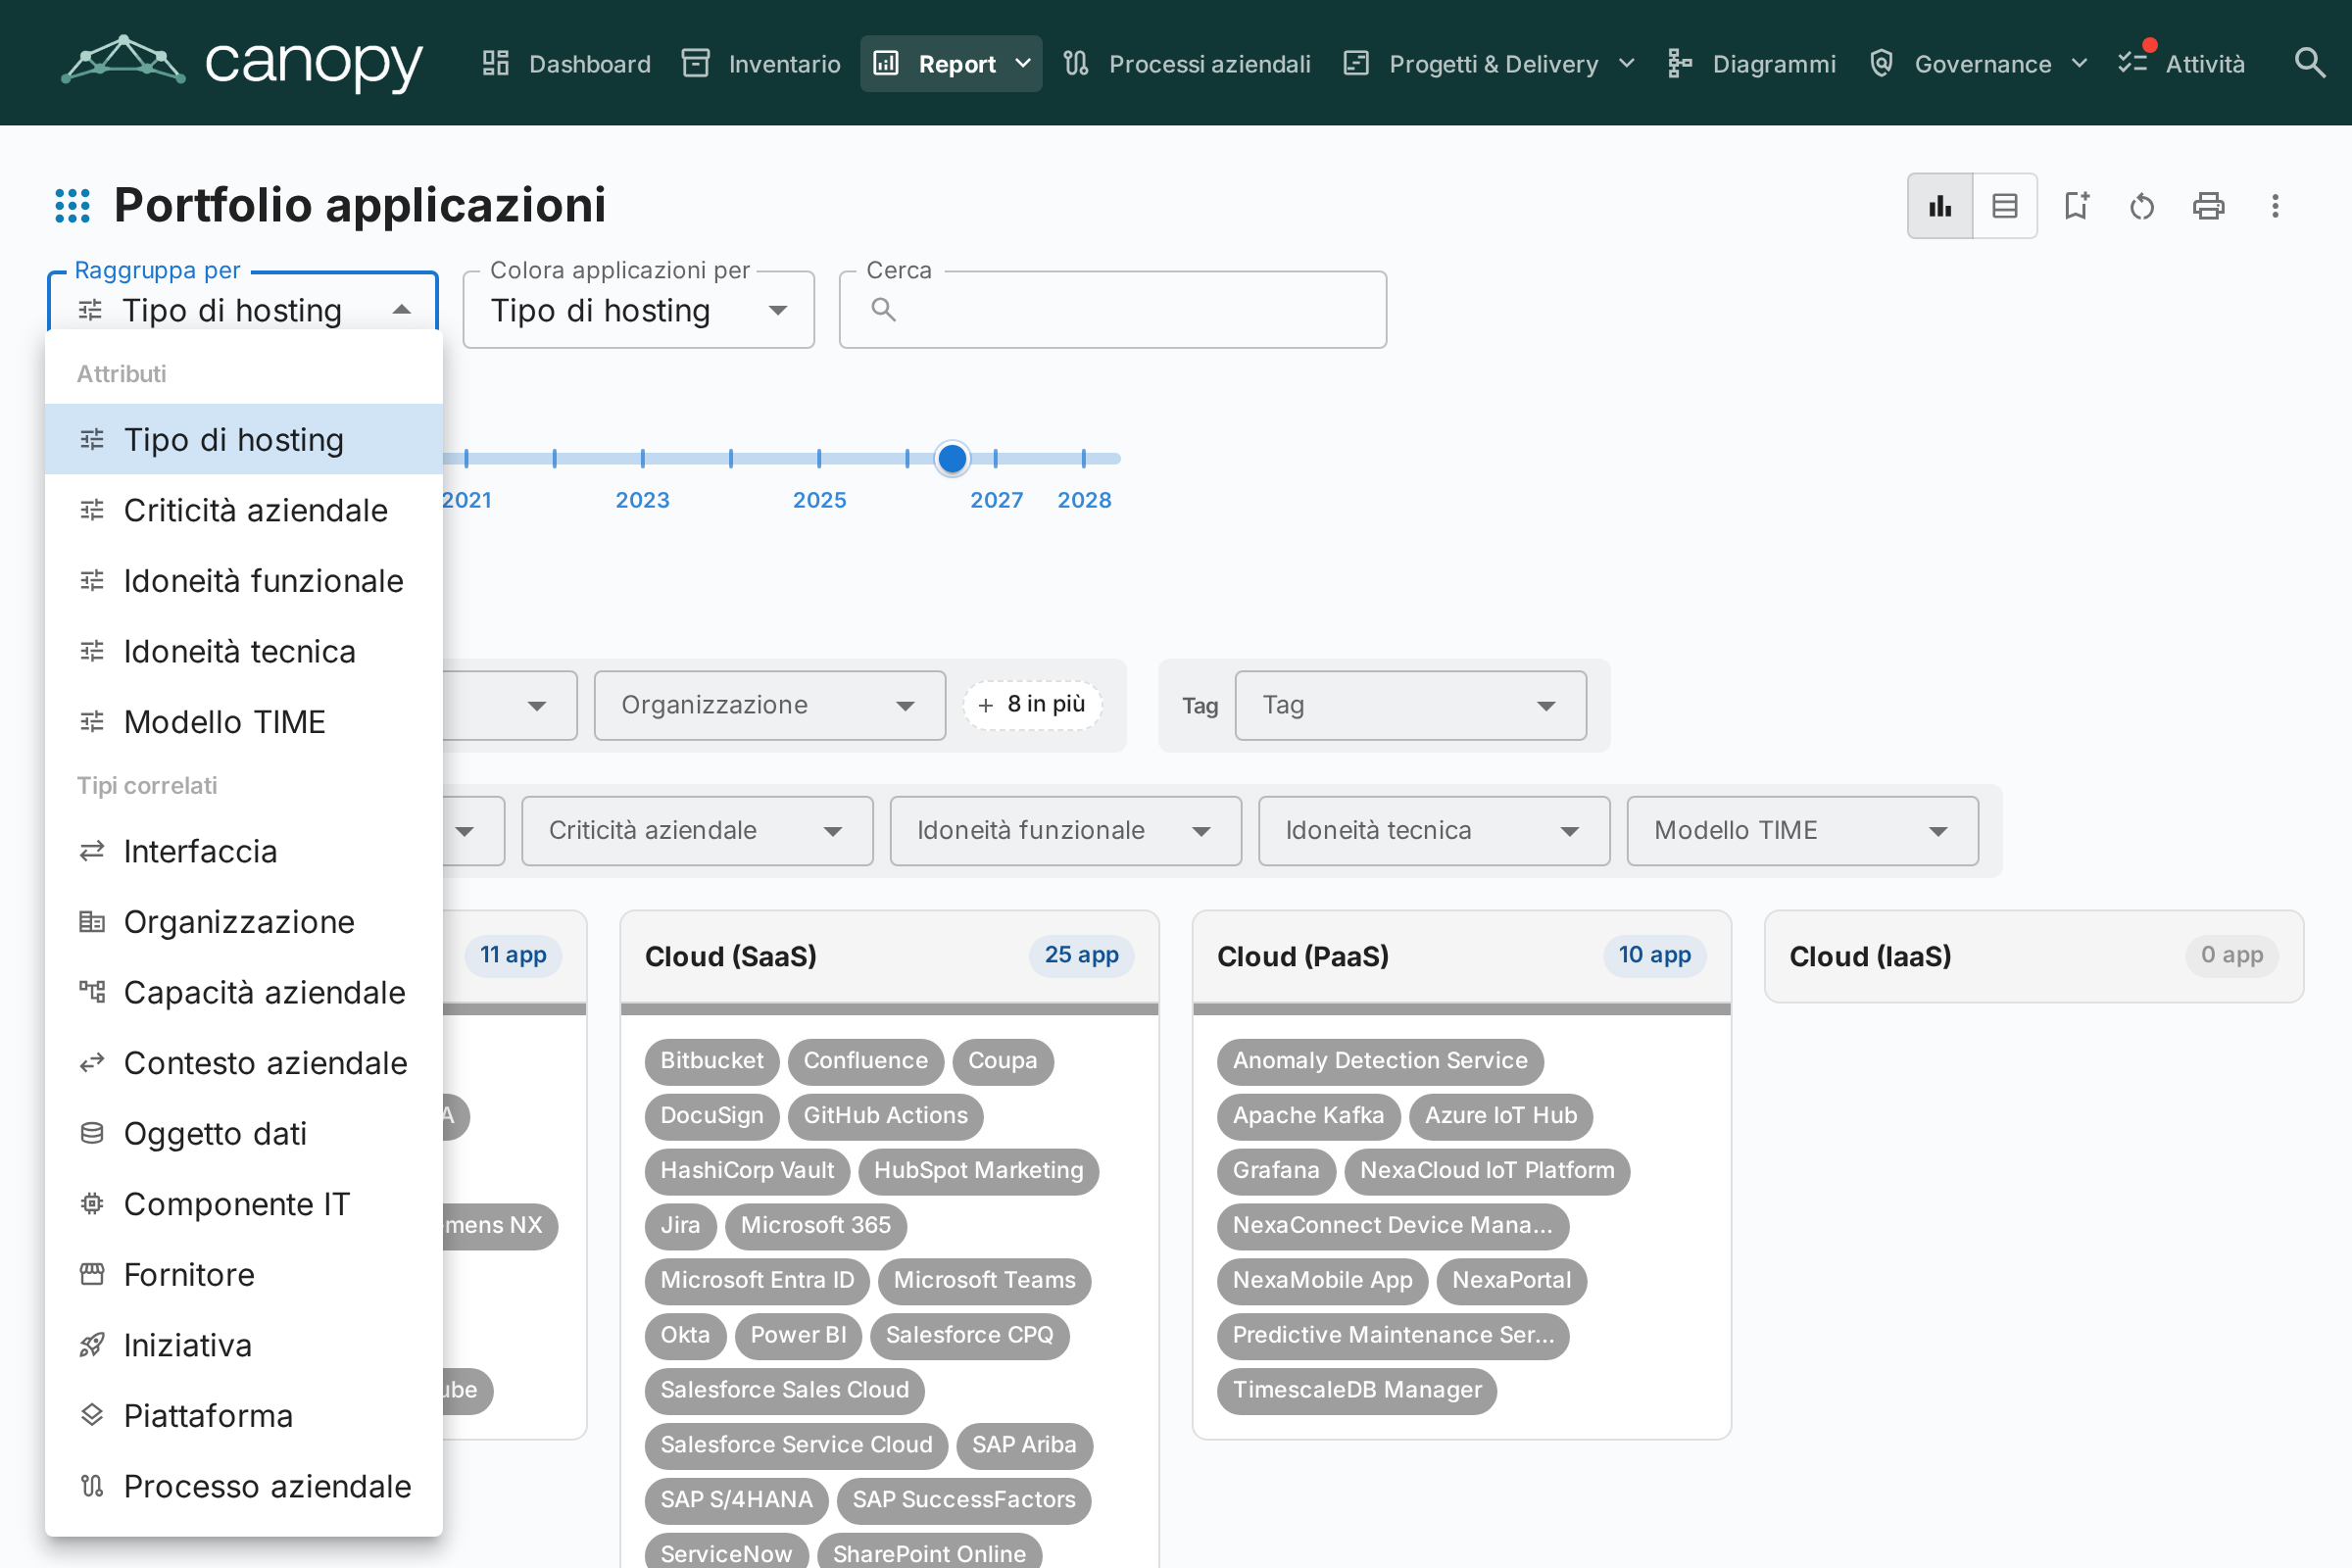The image size is (2352, 1568).
Task: Open the Modello TIME filter dropdown
Action: pyautogui.click(x=1802, y=830)
